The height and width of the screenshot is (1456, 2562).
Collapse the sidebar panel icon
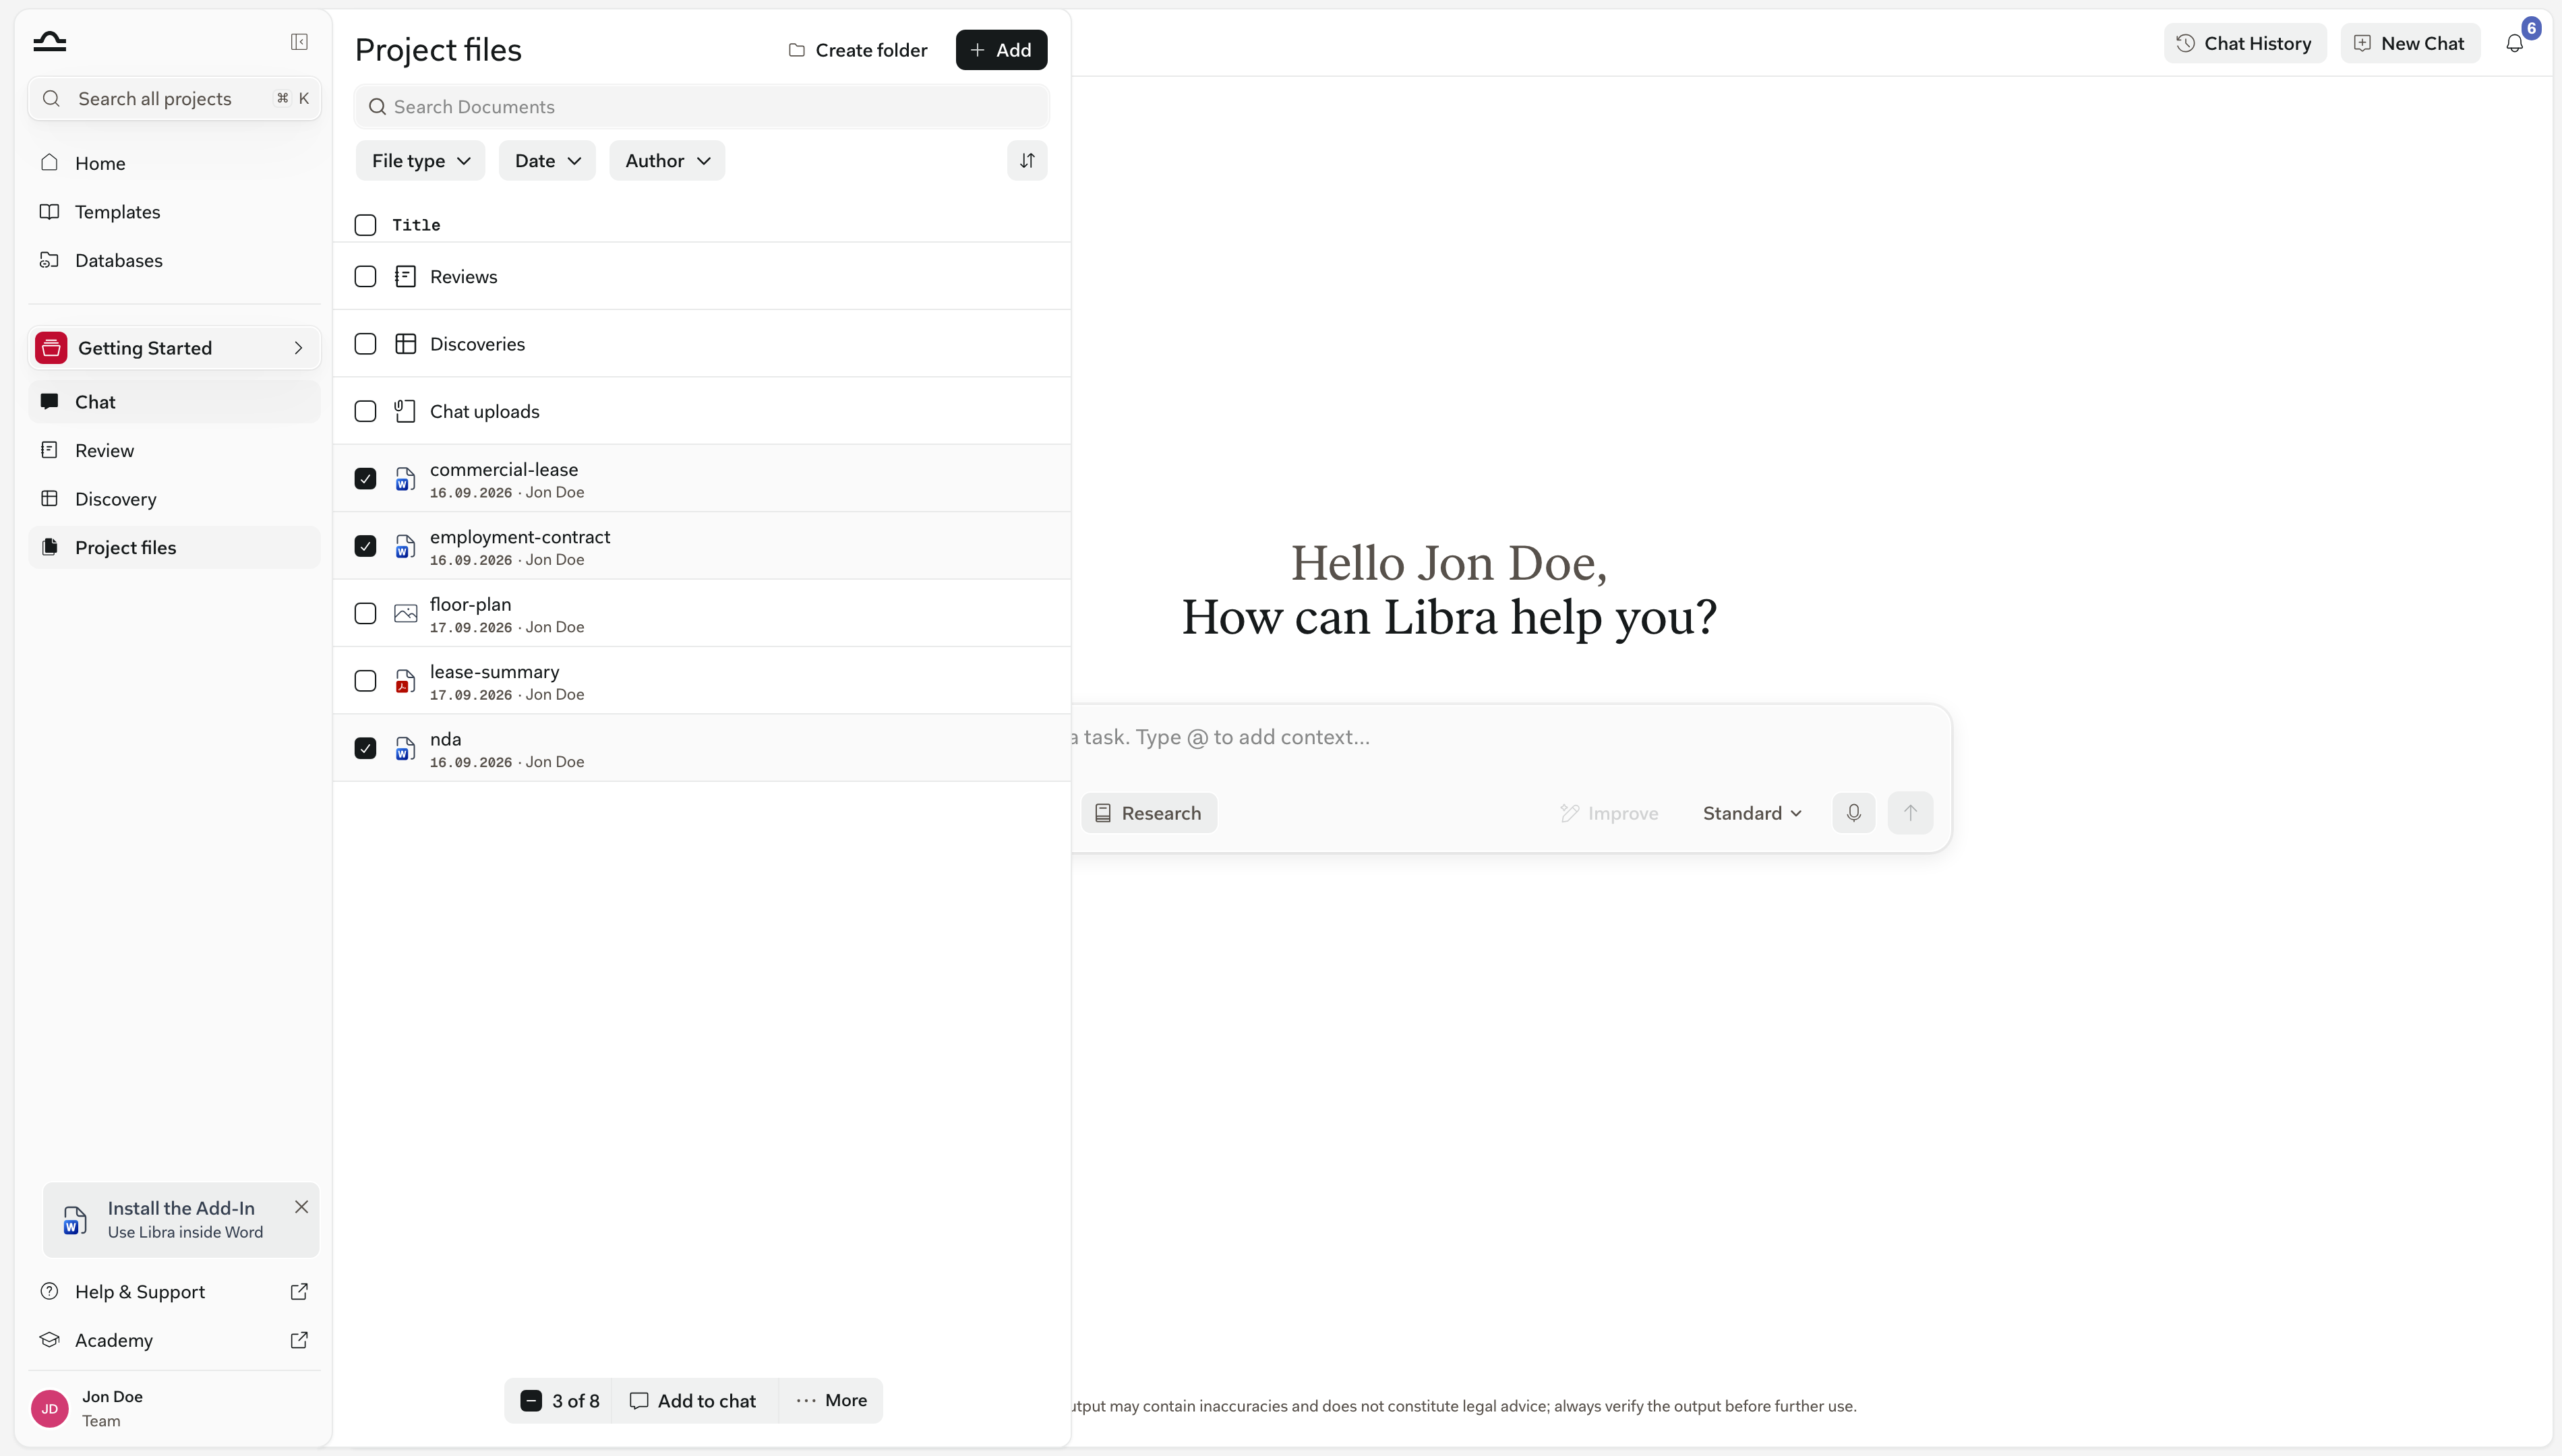pos(299,41)
